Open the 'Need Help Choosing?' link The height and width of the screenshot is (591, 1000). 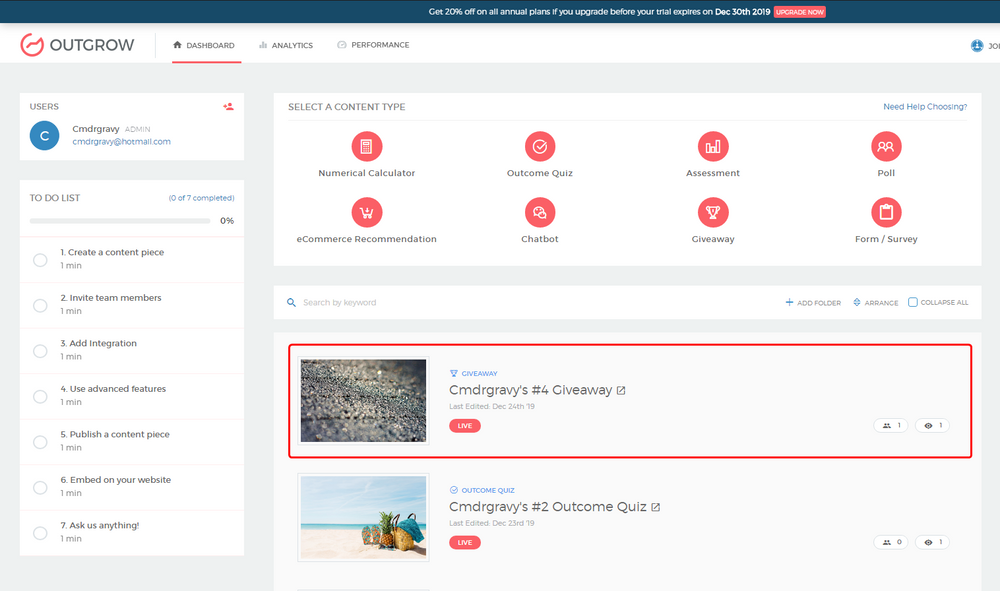click(925, 106)
